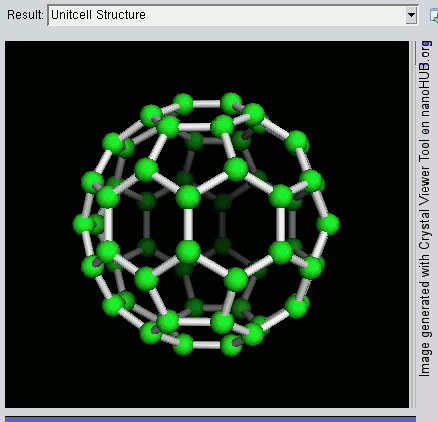Click the topmost horizontal bond of the cage
Screen dimensions: 438x422
pos(207,104)
